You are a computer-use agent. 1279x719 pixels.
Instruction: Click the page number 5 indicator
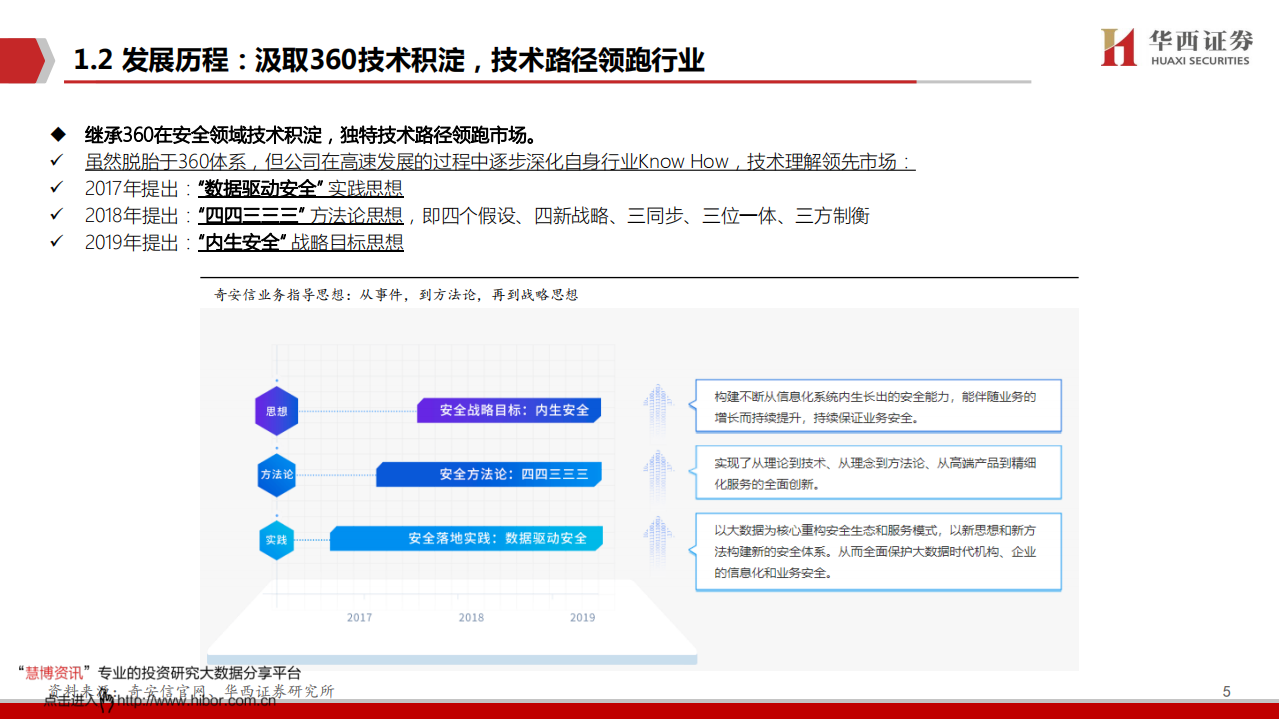[x=1226, y=690]
